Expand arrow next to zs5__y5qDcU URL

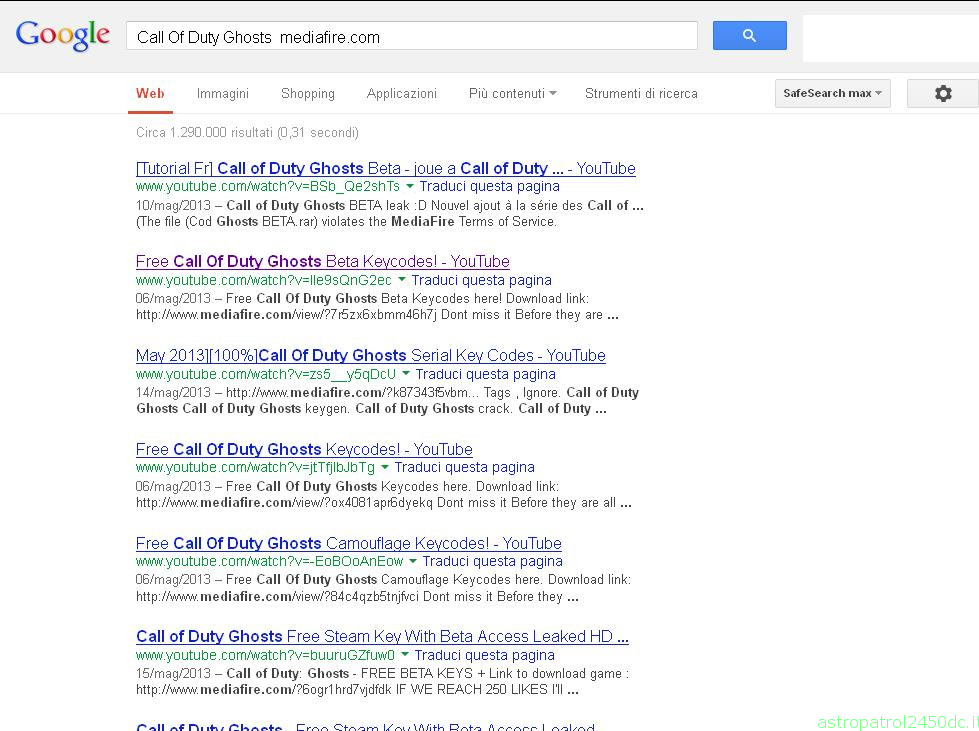pos(406,374)
